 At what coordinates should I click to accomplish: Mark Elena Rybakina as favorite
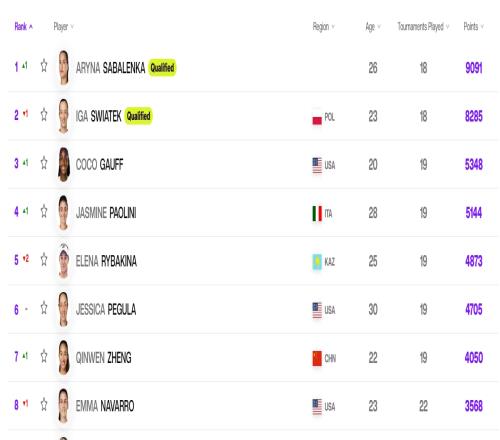44,259
